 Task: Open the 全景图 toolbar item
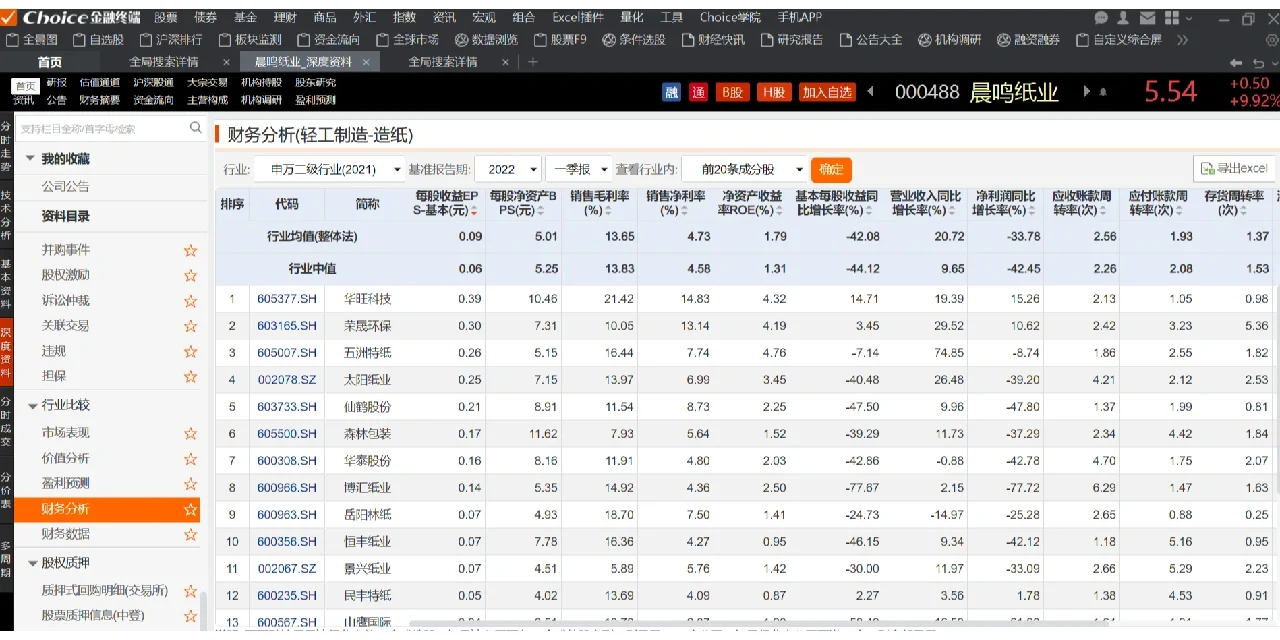coord(32,40)
